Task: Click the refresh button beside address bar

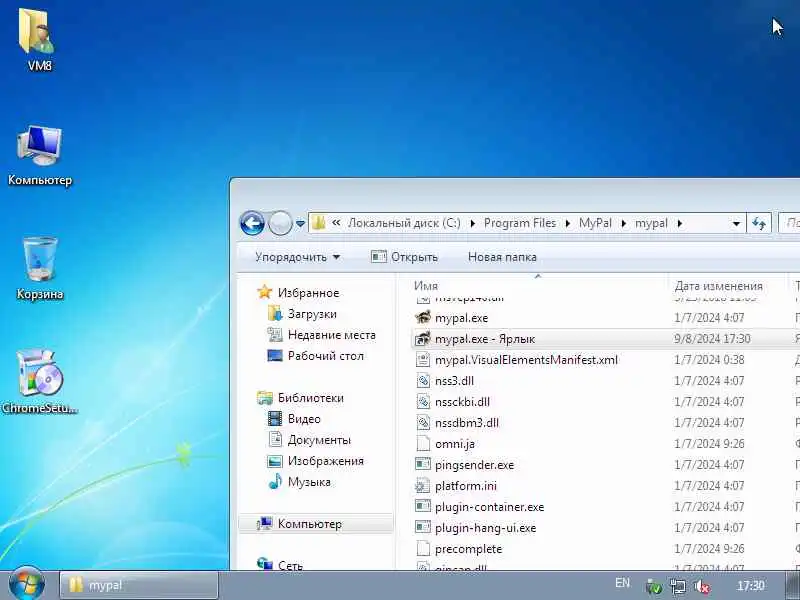Action: [759, 223]
